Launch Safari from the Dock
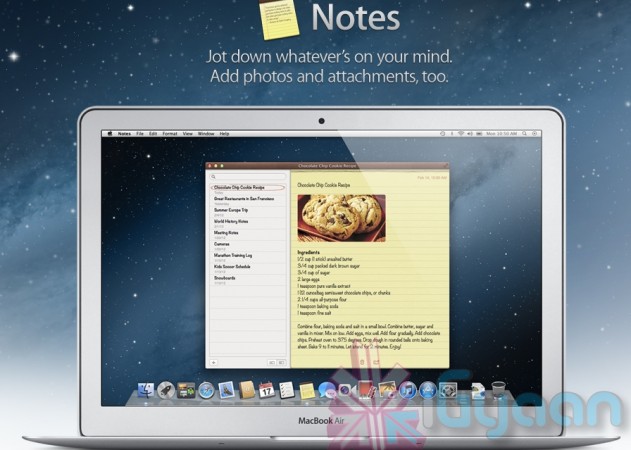631x450 pixels. (205, 389)
